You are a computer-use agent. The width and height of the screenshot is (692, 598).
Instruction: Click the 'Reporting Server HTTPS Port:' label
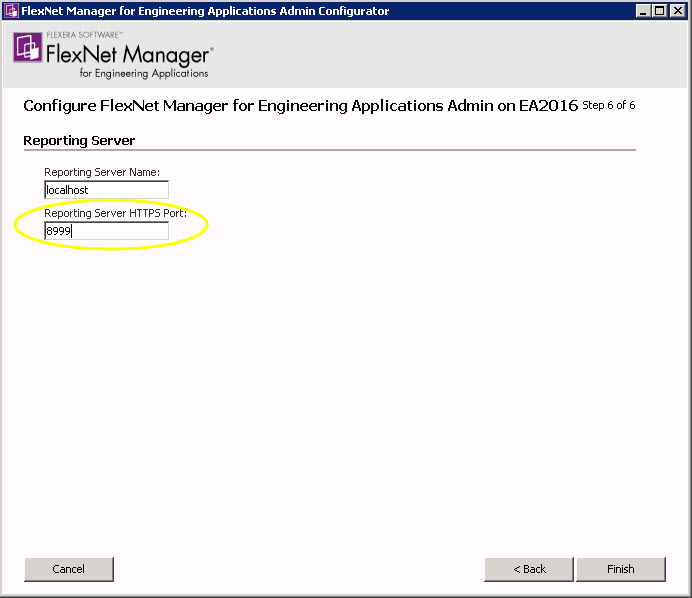116,213
